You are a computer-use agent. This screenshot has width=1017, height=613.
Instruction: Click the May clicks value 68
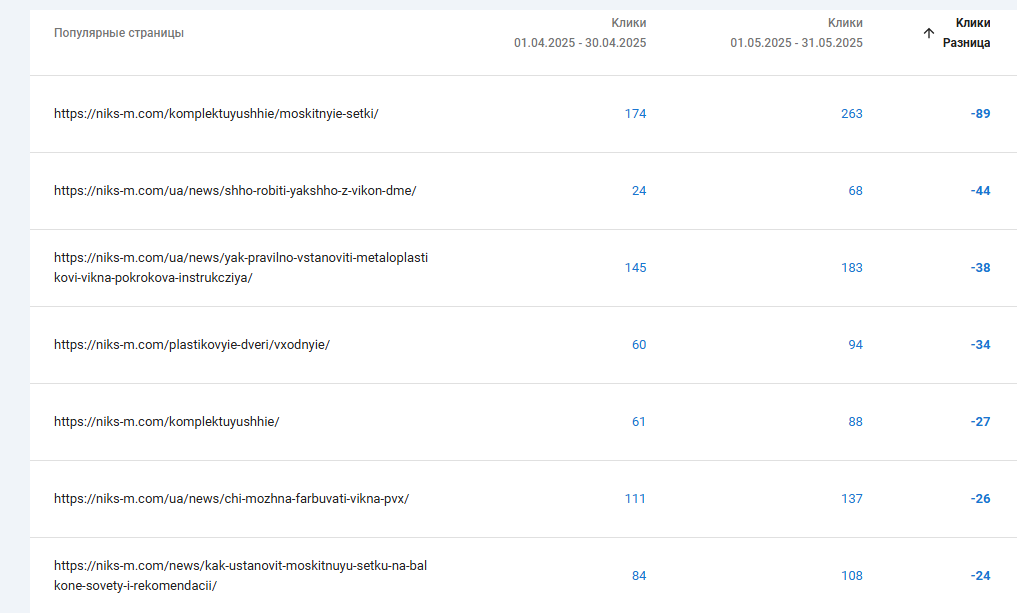[855, 191]
